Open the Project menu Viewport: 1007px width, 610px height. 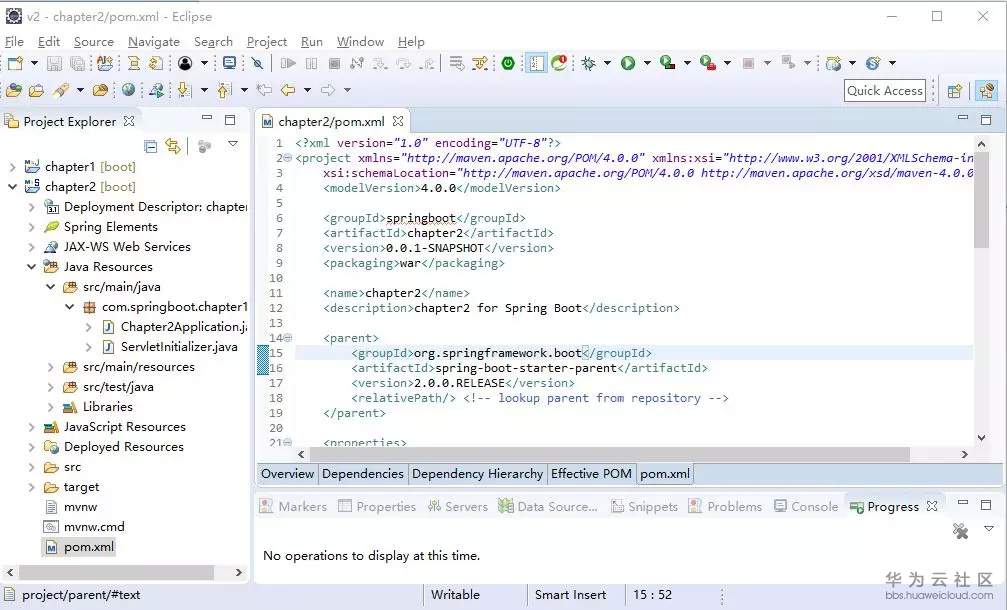click(266, 42)
